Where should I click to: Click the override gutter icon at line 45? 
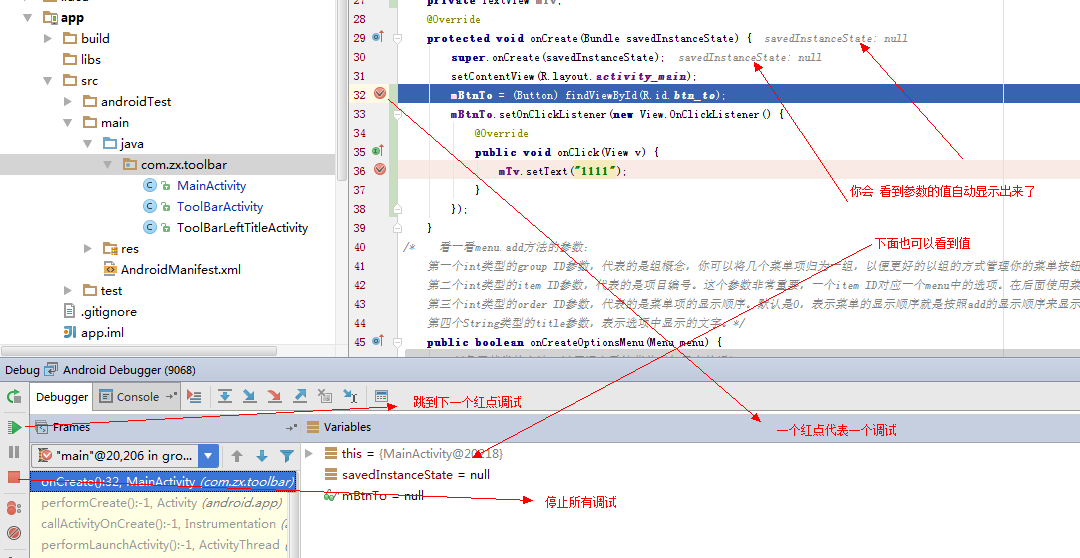click(377, 340)
